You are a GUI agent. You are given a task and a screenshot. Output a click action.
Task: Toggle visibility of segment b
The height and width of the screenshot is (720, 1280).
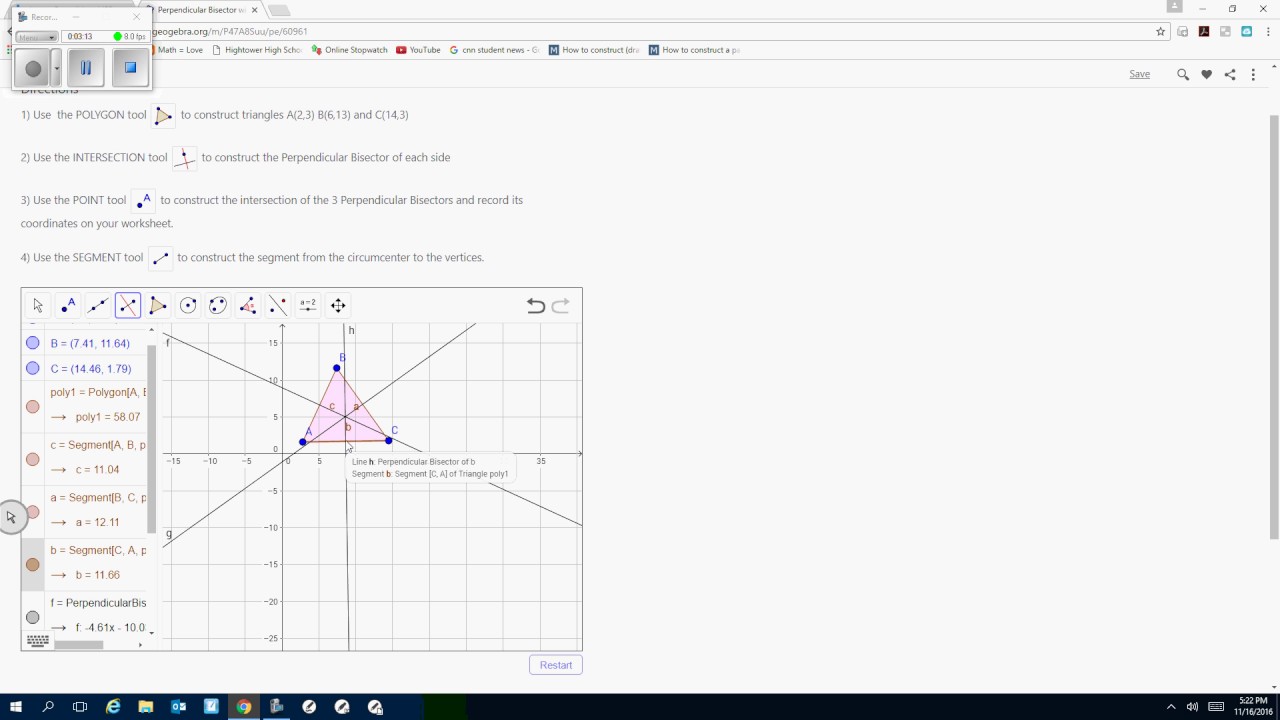(33, 564)
